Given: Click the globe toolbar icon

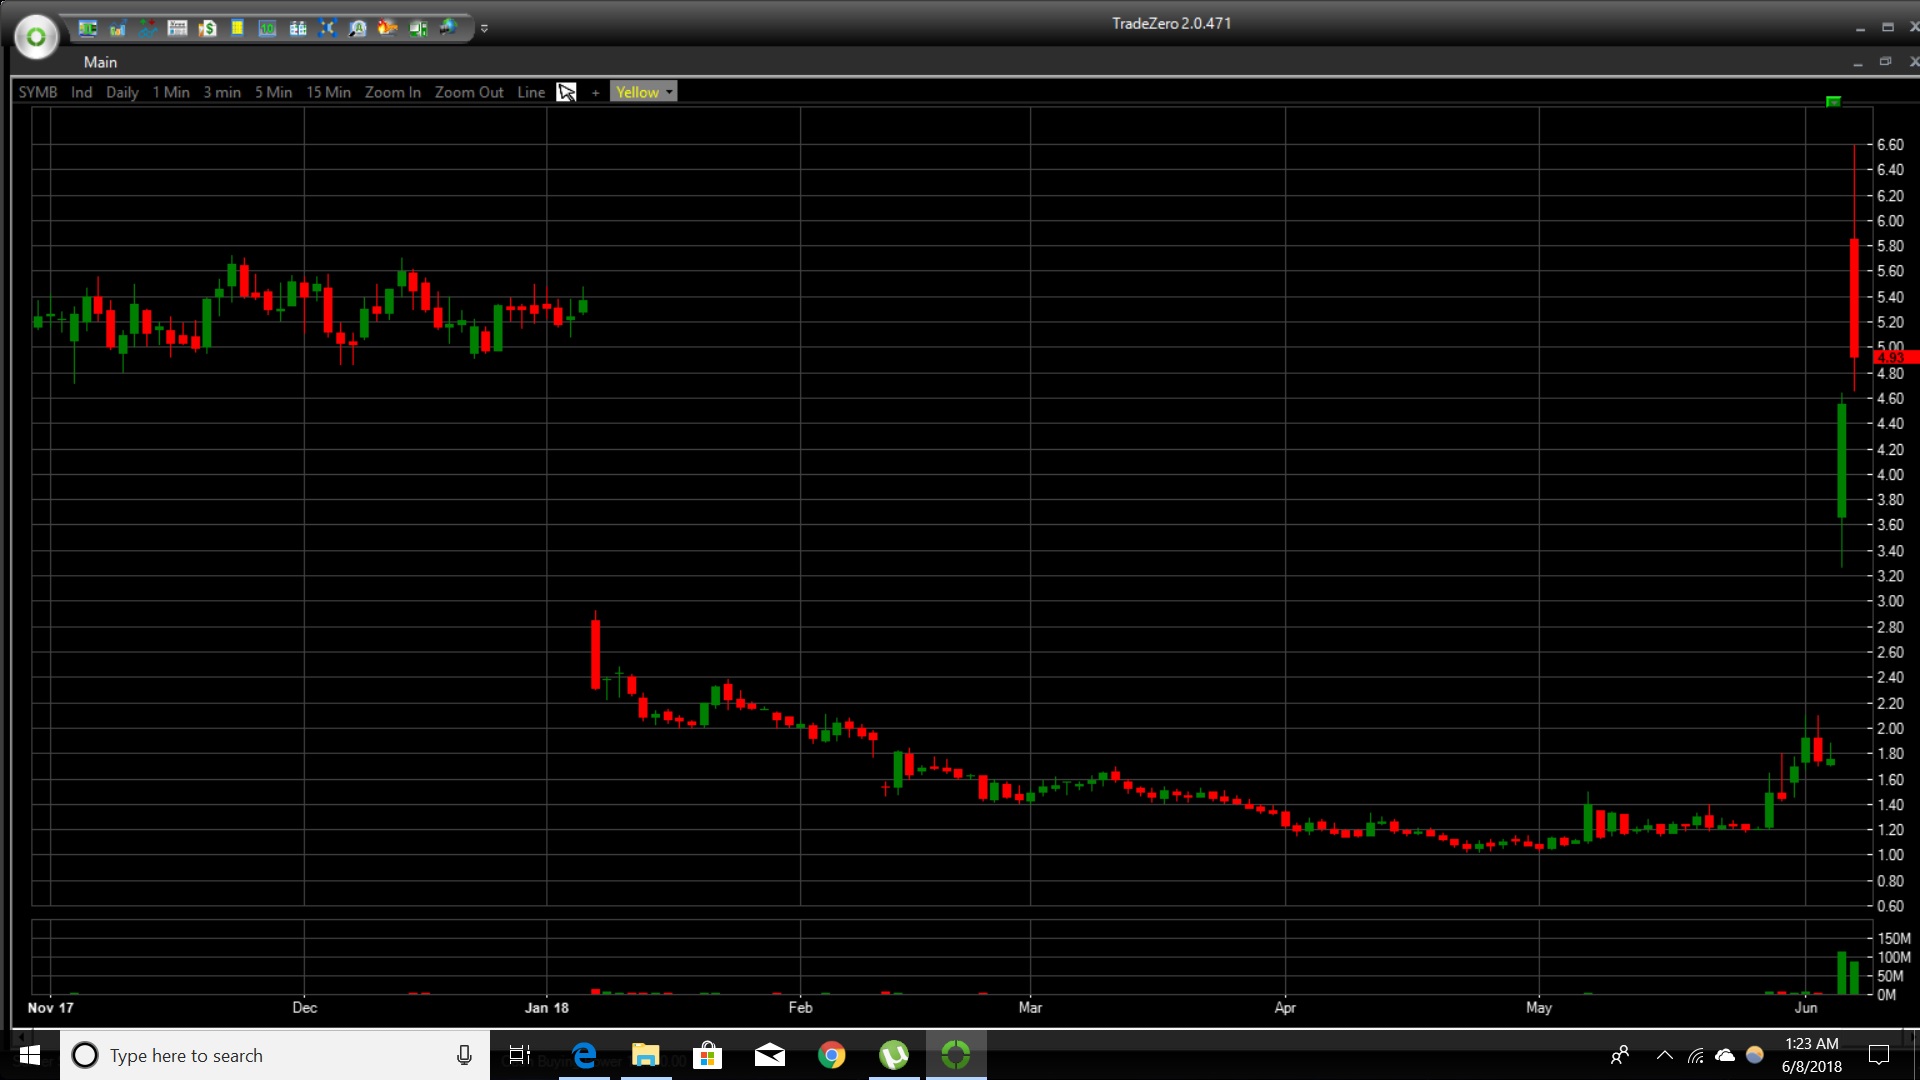Looking at the screenshot, I should [447, 28].
